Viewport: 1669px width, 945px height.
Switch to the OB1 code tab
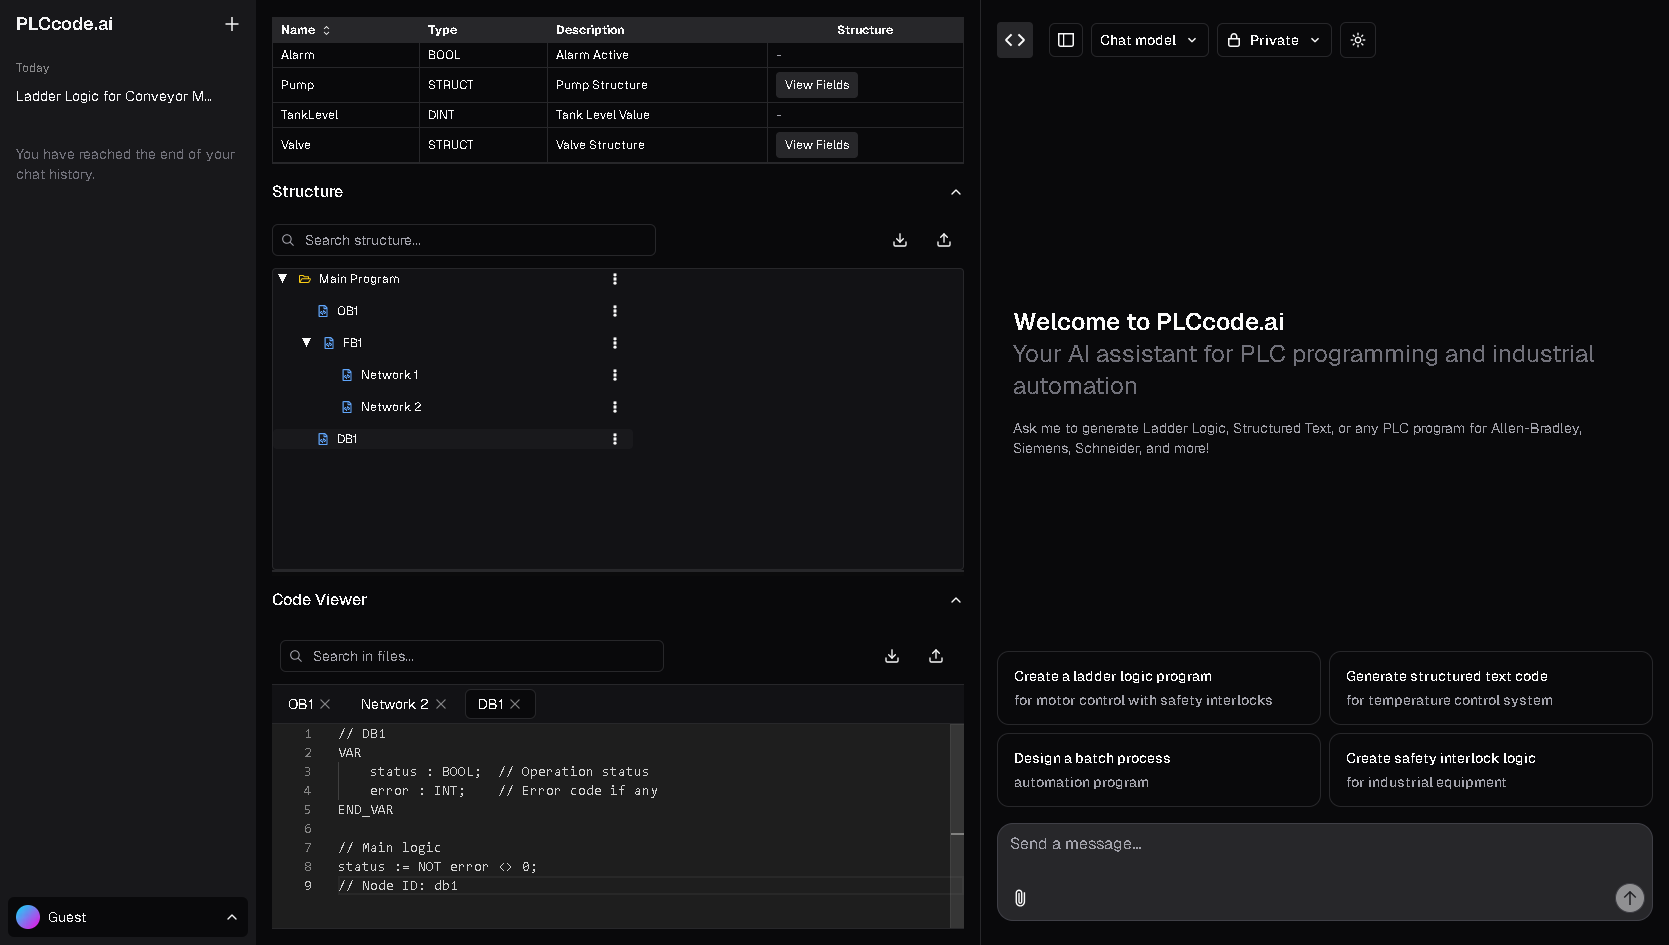tap(300, 704)
